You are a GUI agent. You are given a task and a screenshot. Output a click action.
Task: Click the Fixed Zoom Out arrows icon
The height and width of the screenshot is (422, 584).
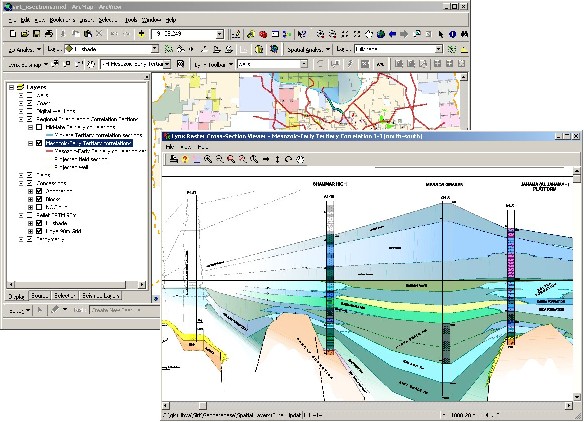(x=357, y=34)
